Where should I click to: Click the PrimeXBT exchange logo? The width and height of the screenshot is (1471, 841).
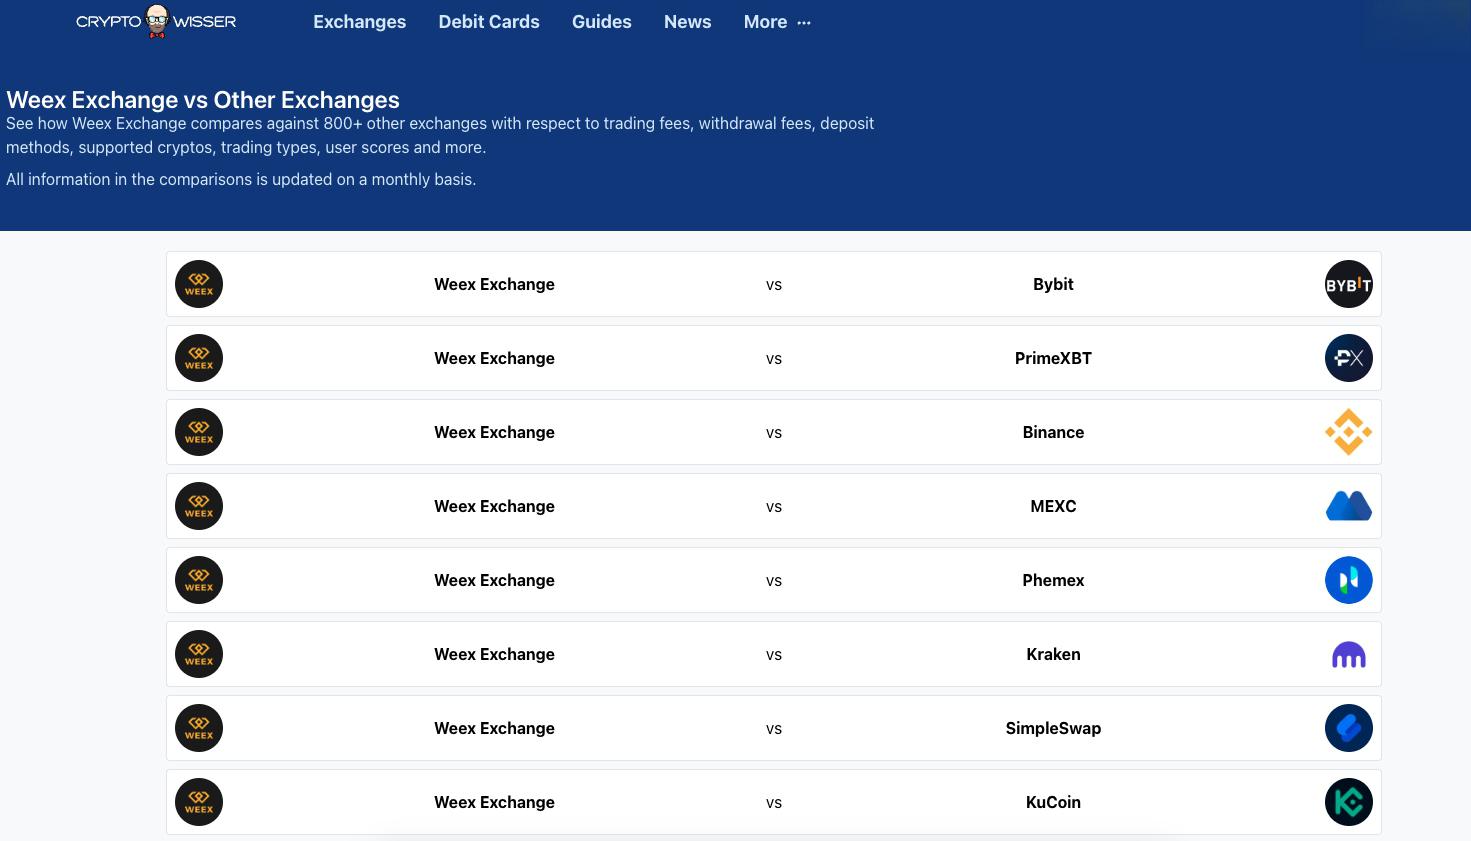(x=1348, y=358)
